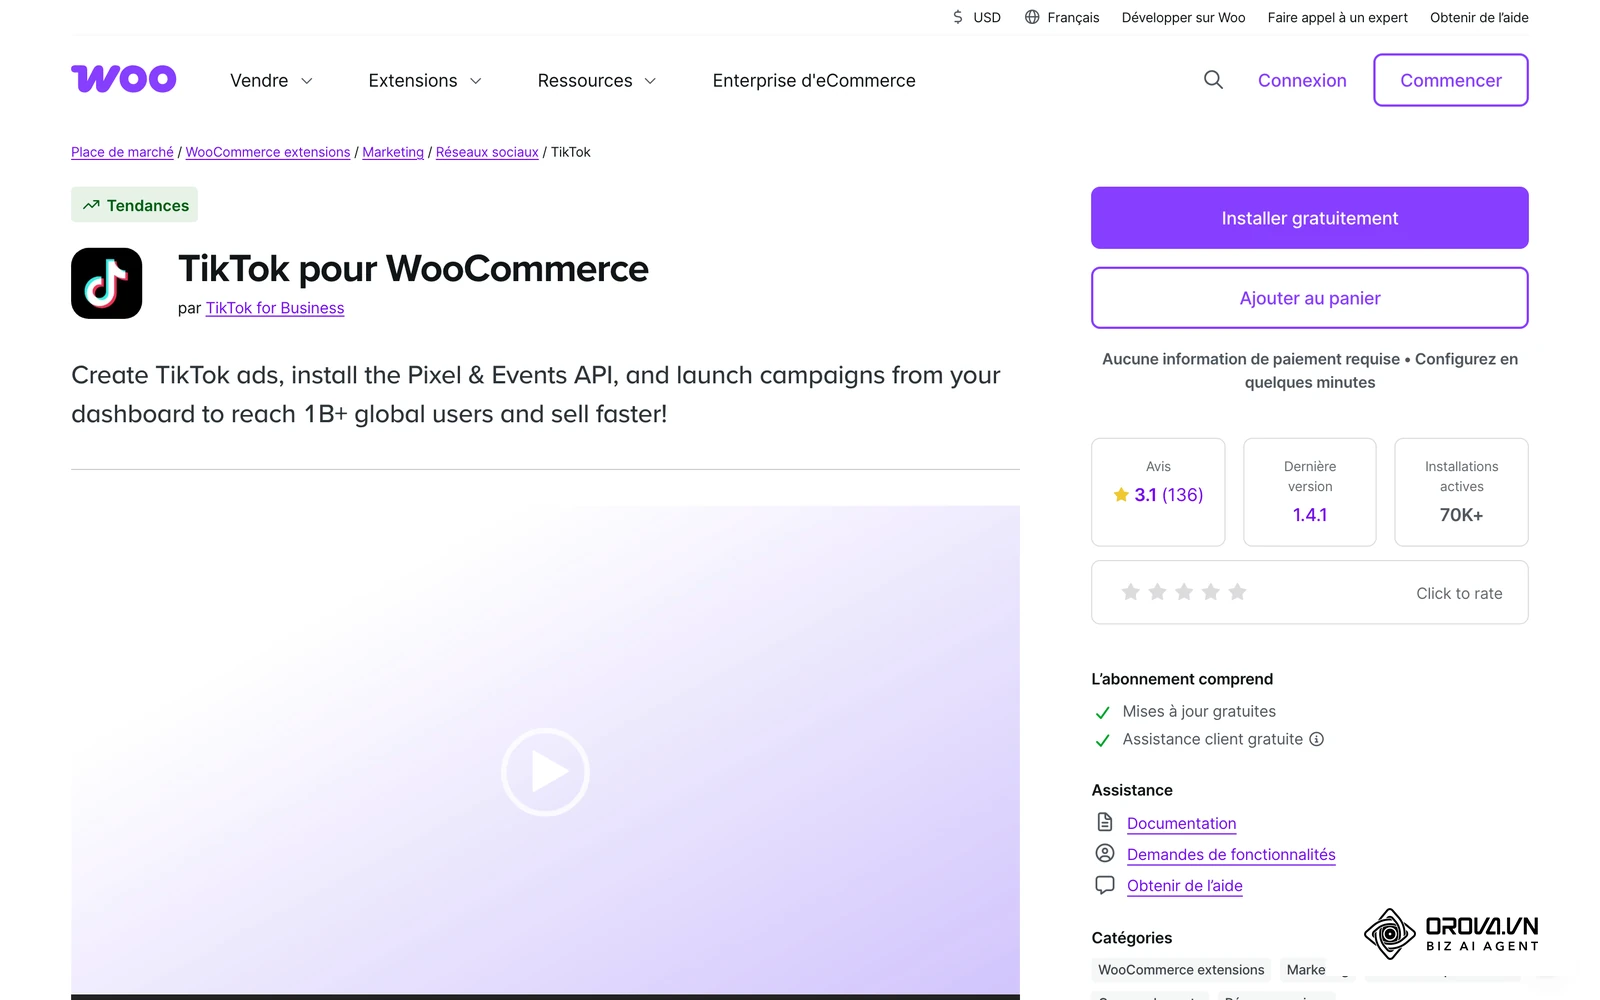Expand the Vendre menu
Image resolution: width=1600 pixels, height=1000 pixels.
(271, 80)
